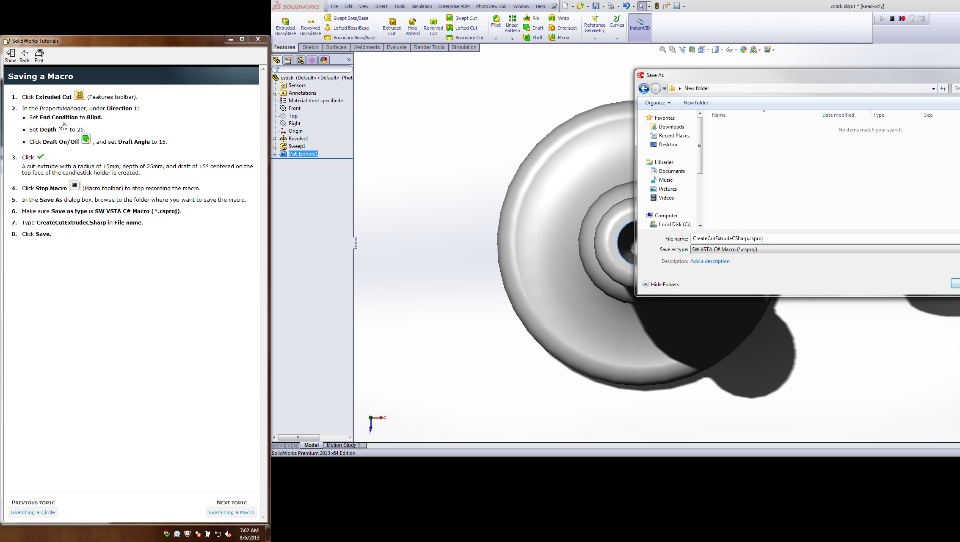Click Zoom to Area icon in view toolbar

(672, 50)
